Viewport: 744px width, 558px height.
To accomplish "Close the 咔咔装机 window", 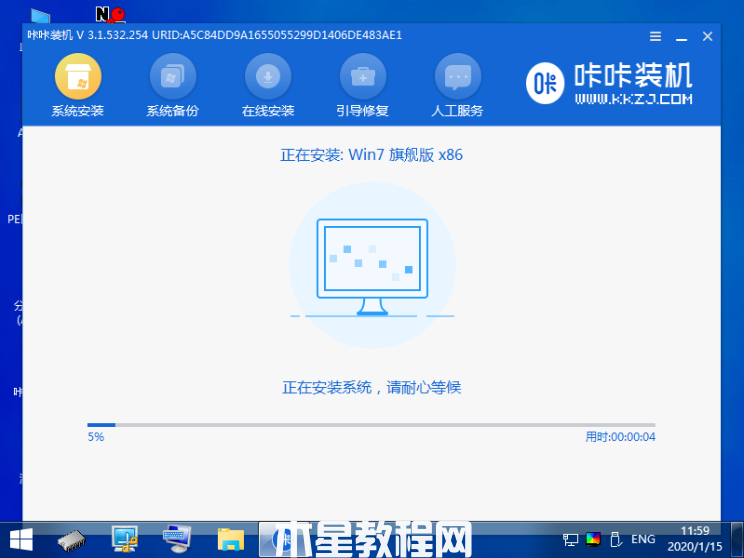I will point(707,36).
